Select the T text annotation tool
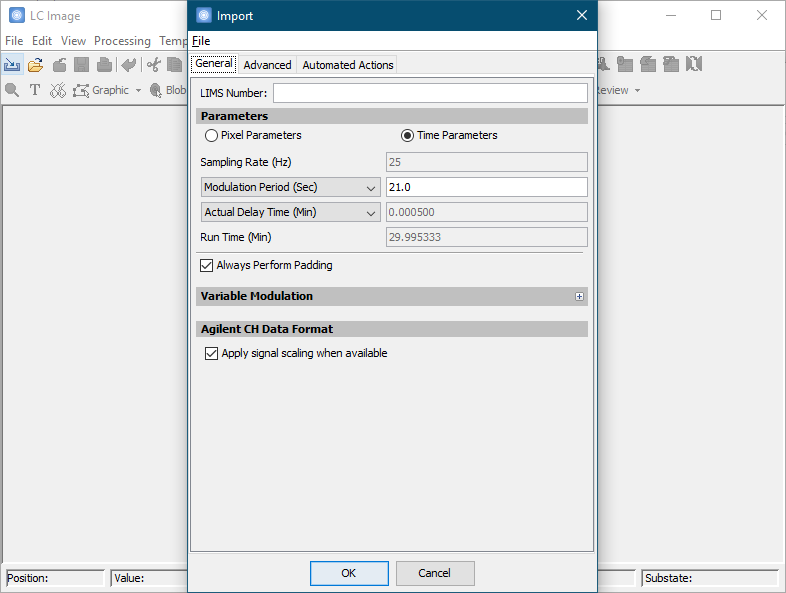The width and height of the screenshot is (786, 593). (x=35, y=90)
